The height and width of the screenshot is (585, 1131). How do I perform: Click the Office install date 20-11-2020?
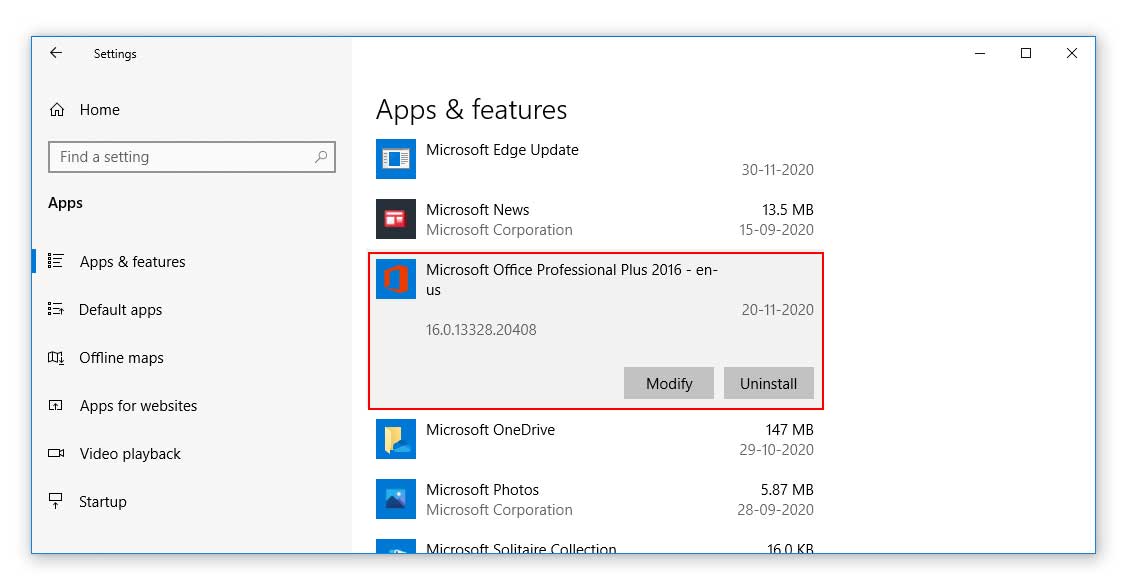click(x=778, y=309)
